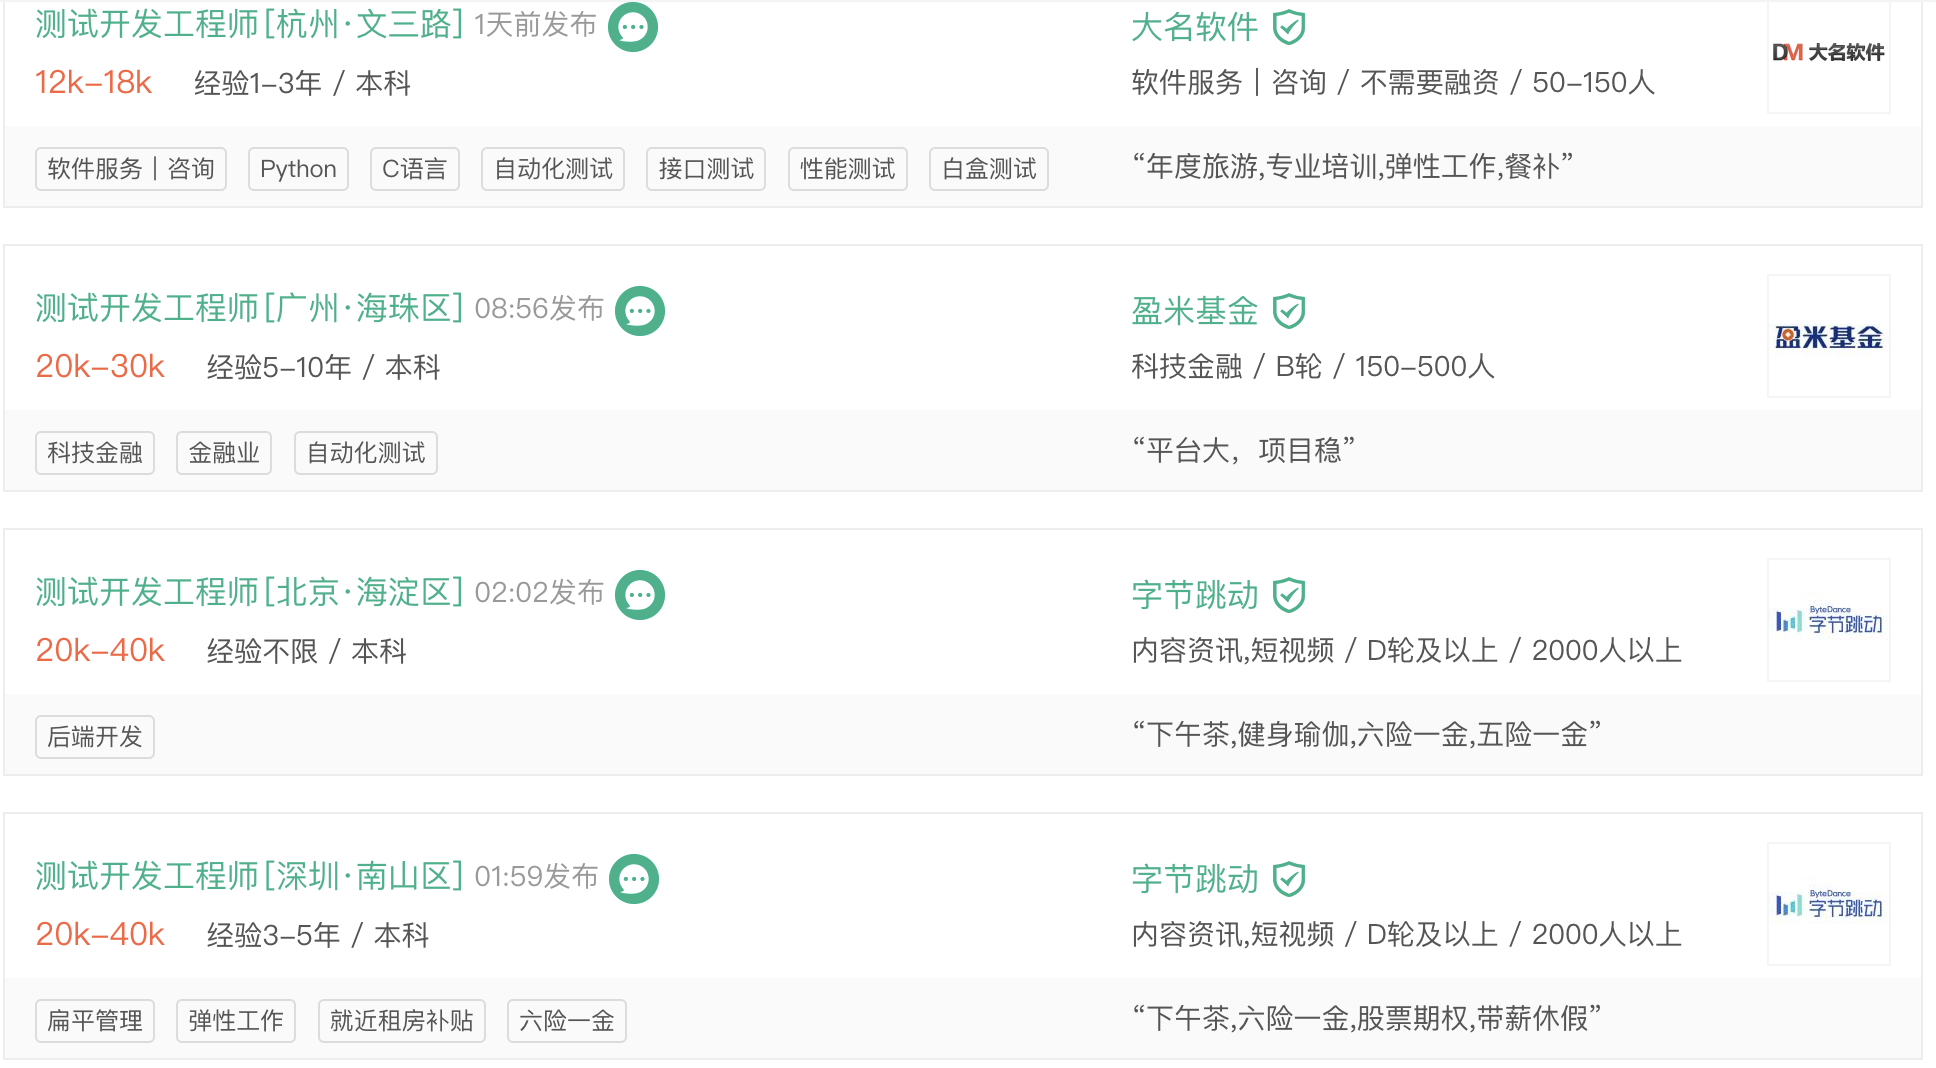Click the 就近租房补贴 tag
This screenshot has height=1068, width=1936.
402,1021
